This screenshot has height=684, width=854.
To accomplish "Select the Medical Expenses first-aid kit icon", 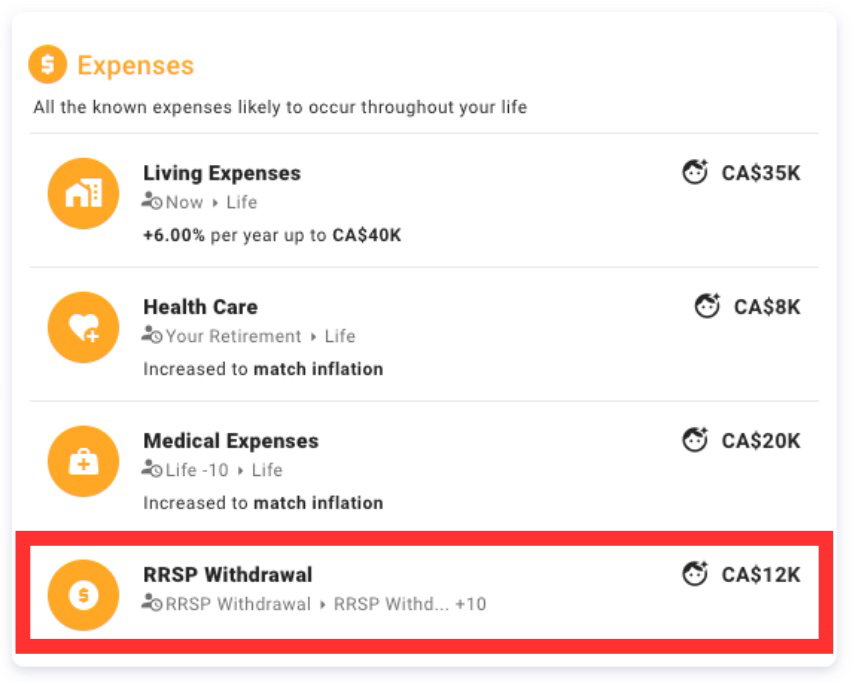I will tap(83, 461).
